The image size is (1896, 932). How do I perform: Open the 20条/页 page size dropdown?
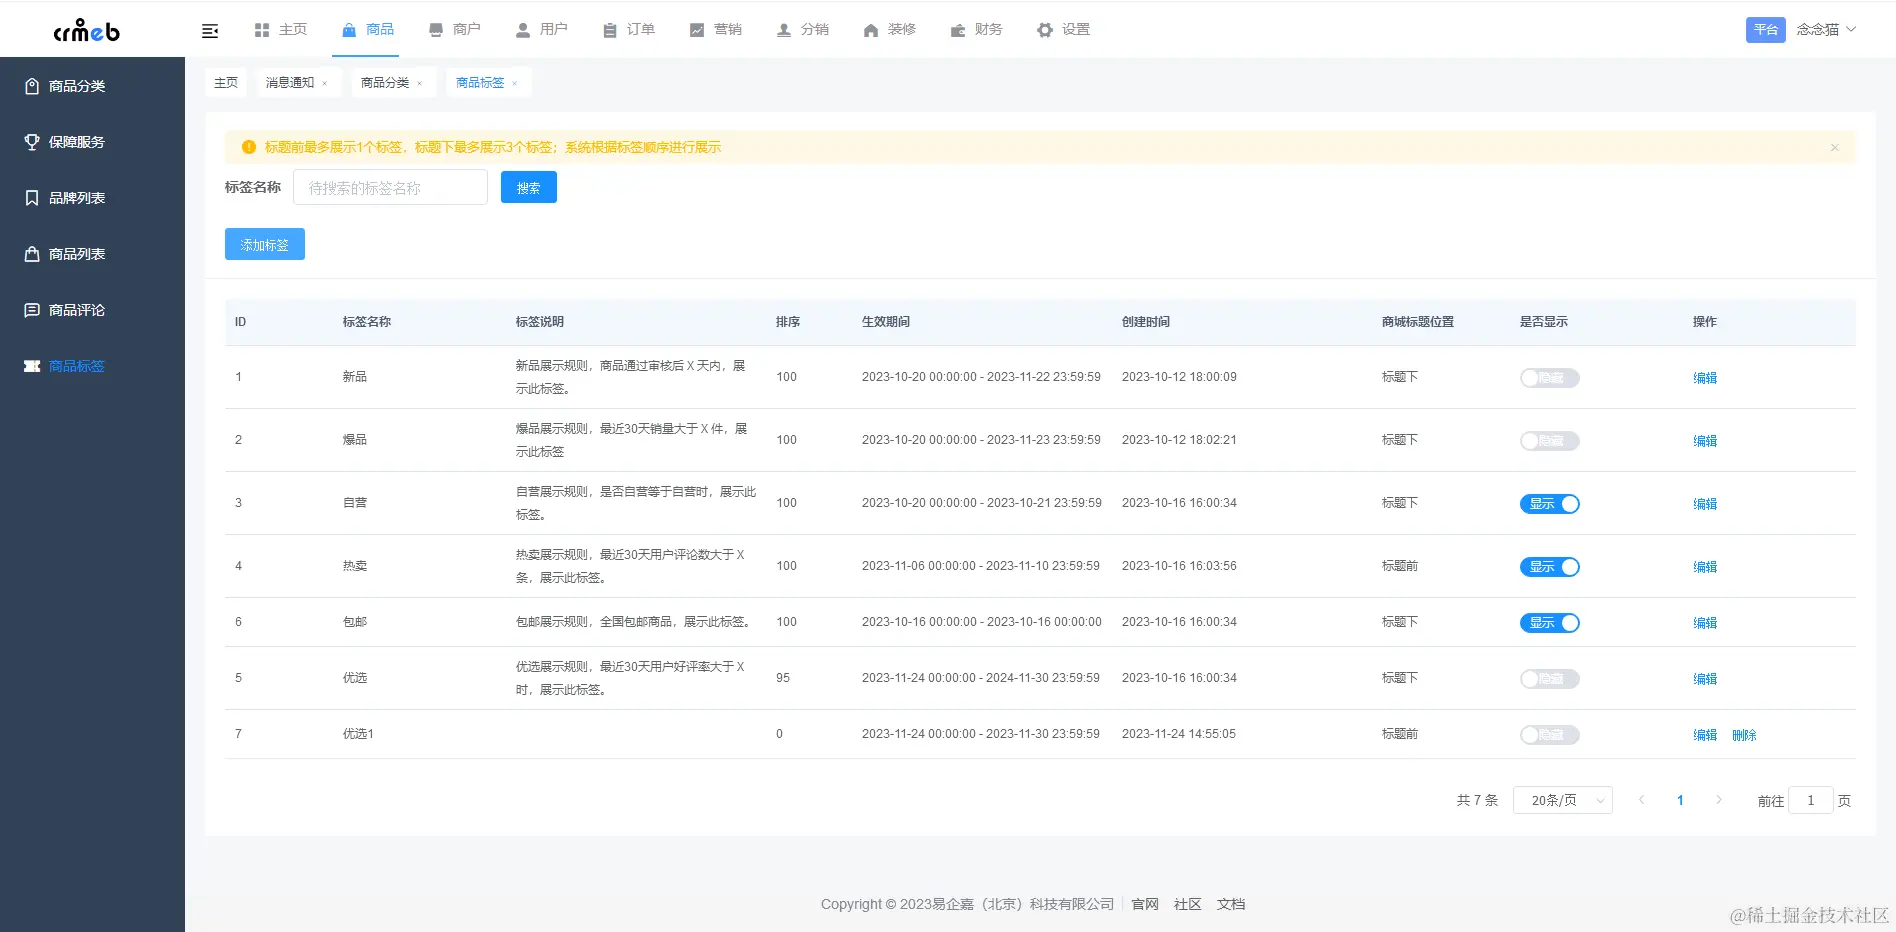[x=1562, y=800]
